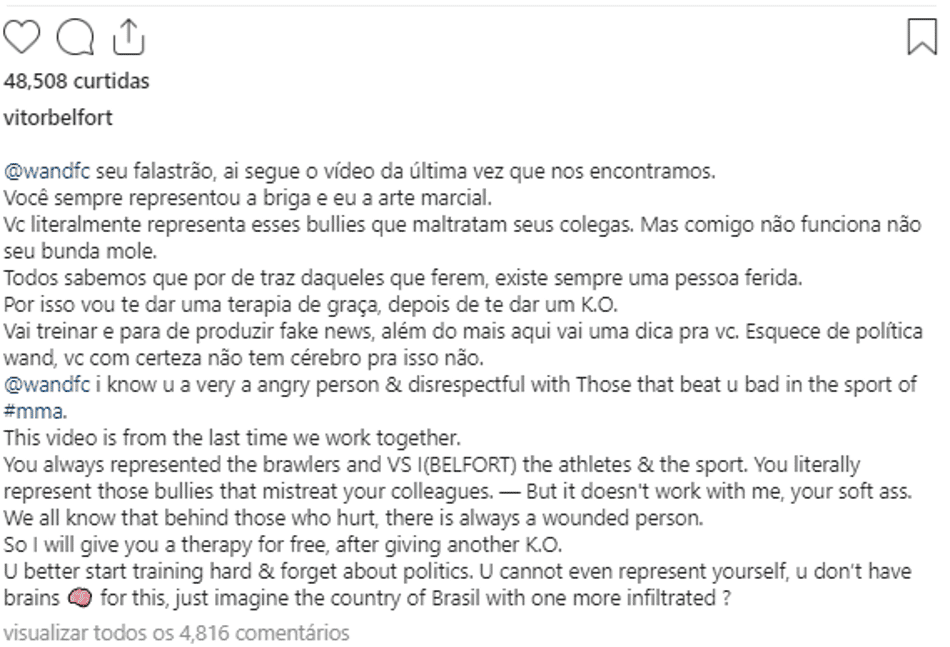The image size is (950, 647).
Task: Click the text 'Todos sabemos que por de traz'
Action: tap(402, 277)
